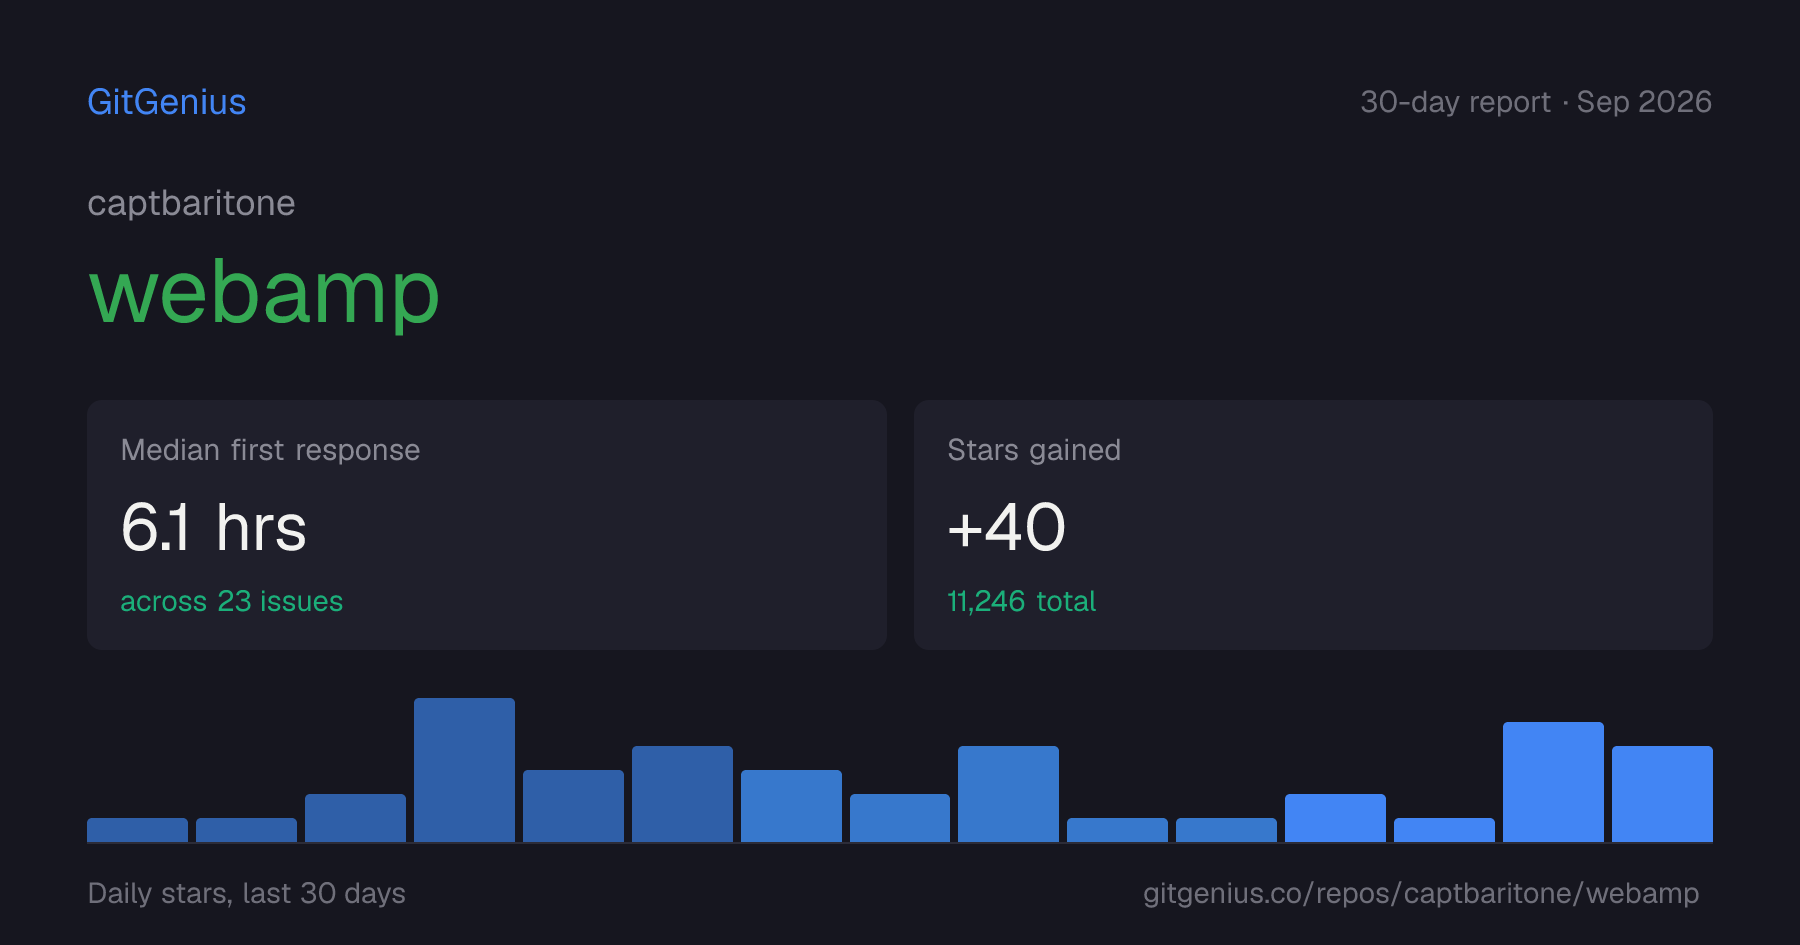1800x945 pixels.
Task: Select the short bar just before the two tall final bars
Action: pyautogui.click(x=1444, y=830)
